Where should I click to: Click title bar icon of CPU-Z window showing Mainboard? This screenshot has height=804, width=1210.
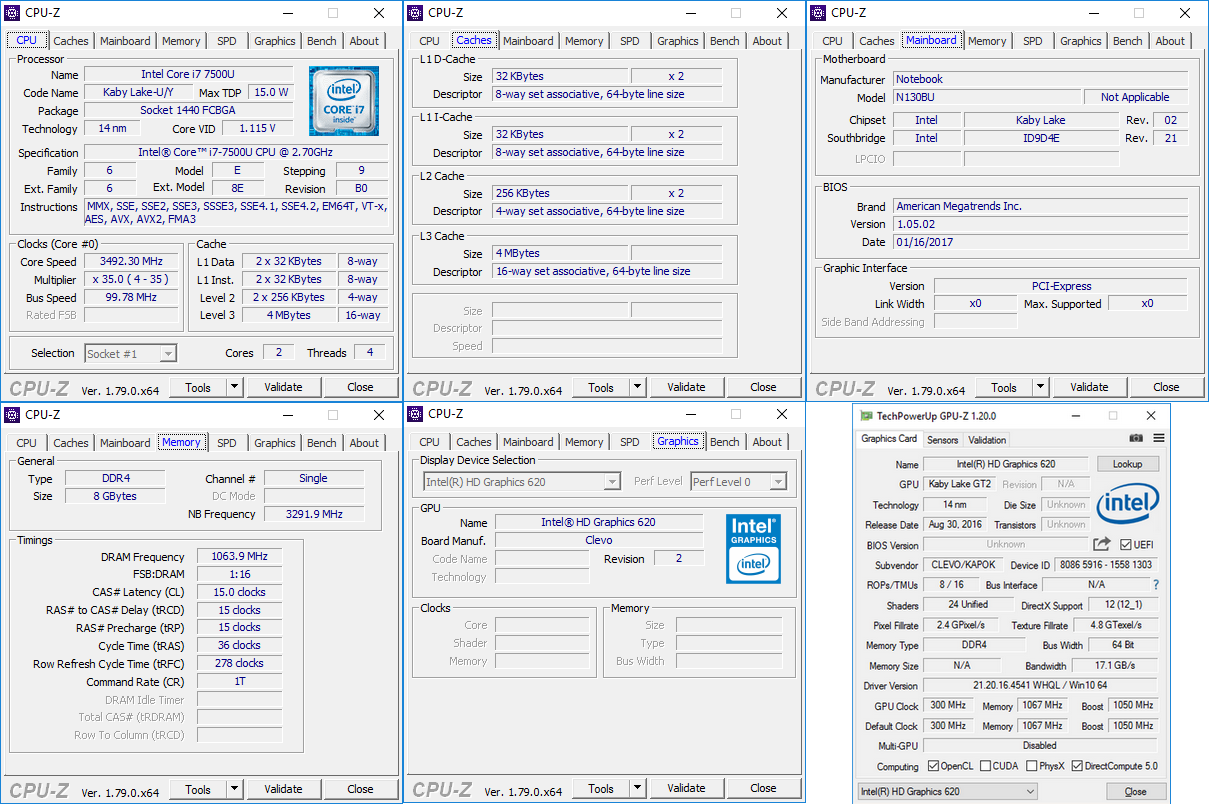click(818, 13)
